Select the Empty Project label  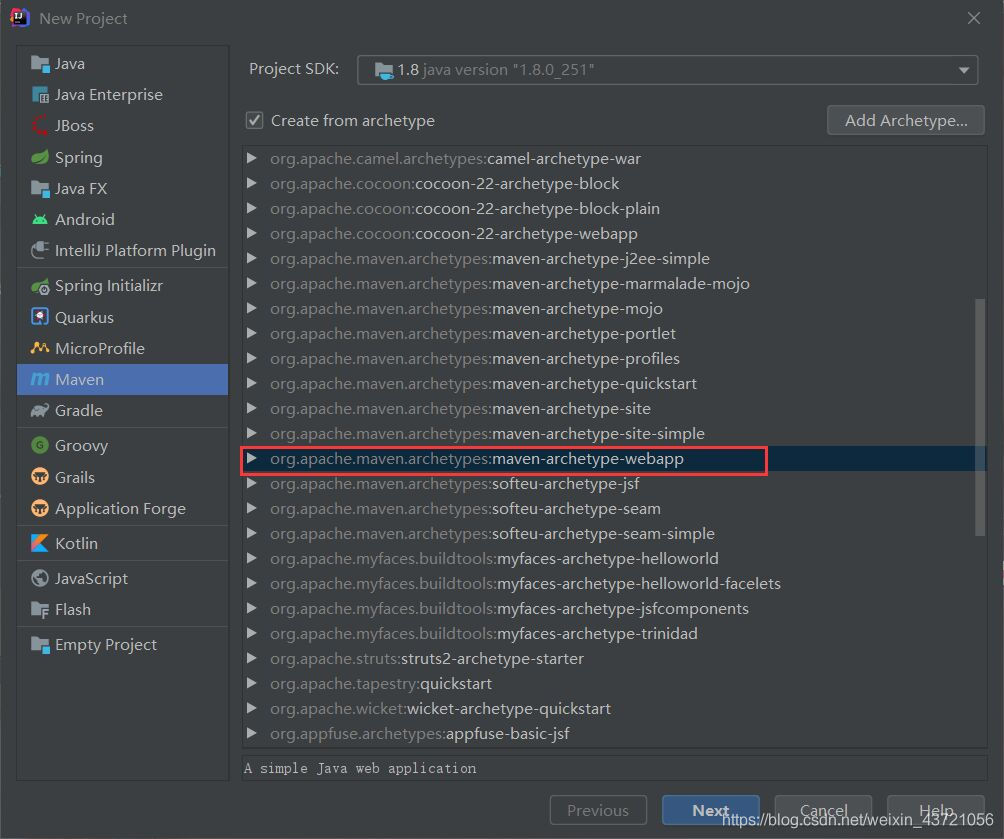(x=106, y=645)
